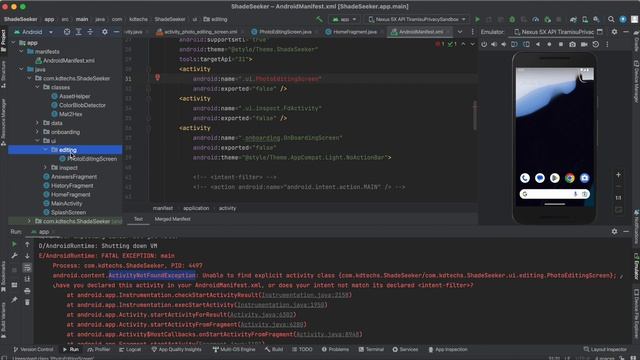Click Expand All in Project panel
Screen dimensions: 640x360
click(x=78, y=31)
